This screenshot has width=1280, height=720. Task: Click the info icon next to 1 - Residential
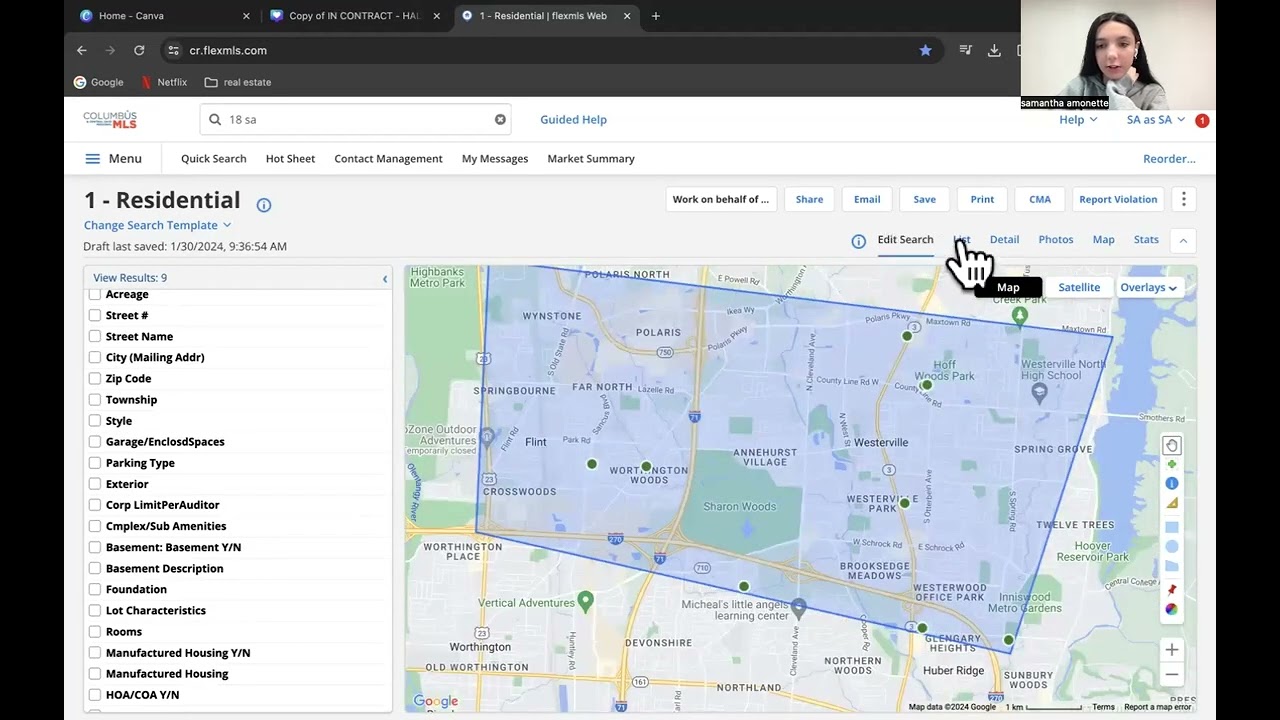(x=264, y=205)
